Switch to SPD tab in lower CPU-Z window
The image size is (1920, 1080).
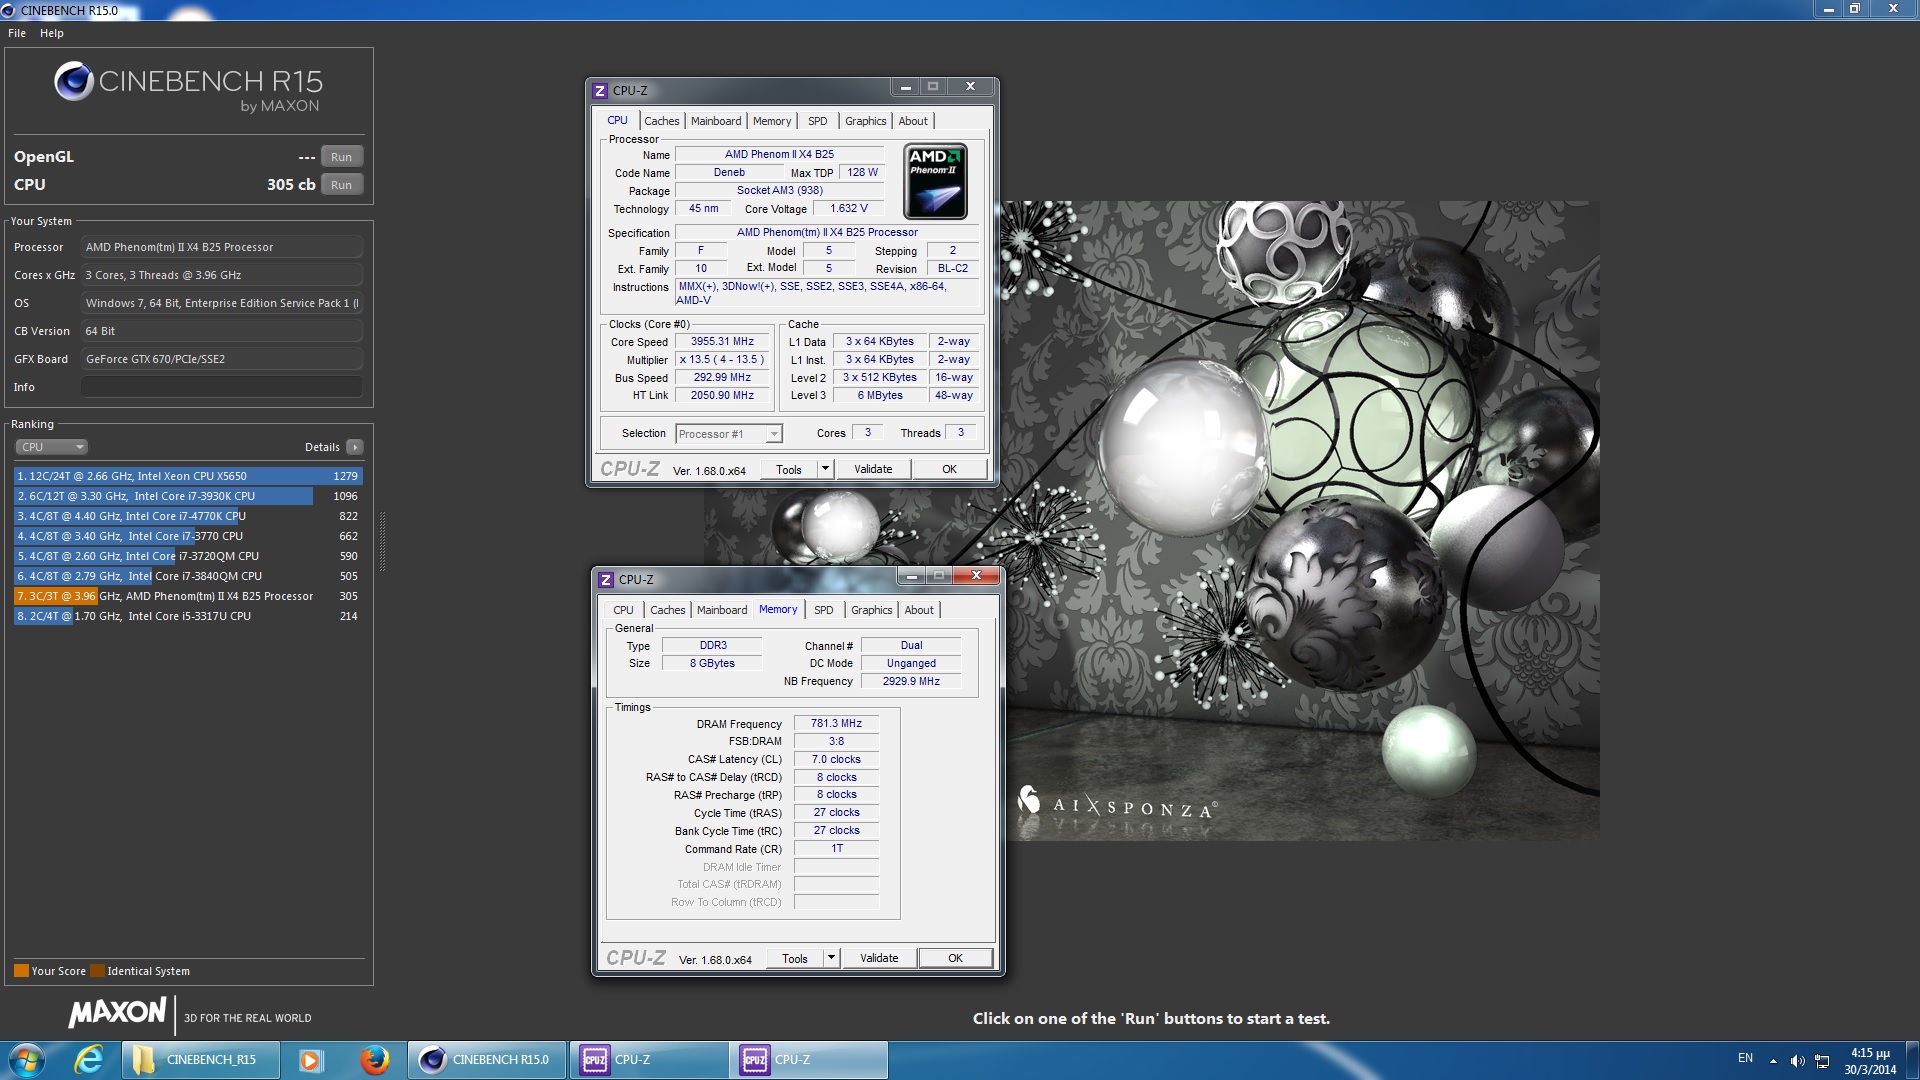coord(824,610)
